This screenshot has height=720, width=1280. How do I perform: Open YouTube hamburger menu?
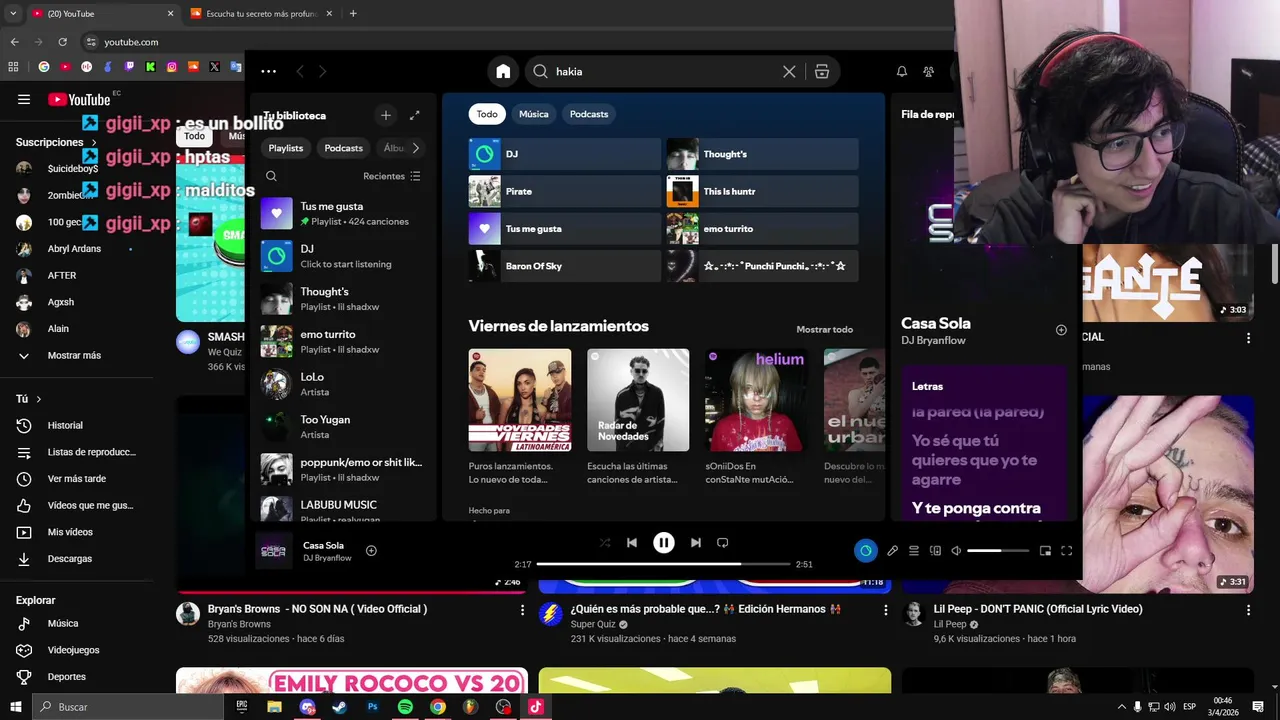(x=24, y=99)
